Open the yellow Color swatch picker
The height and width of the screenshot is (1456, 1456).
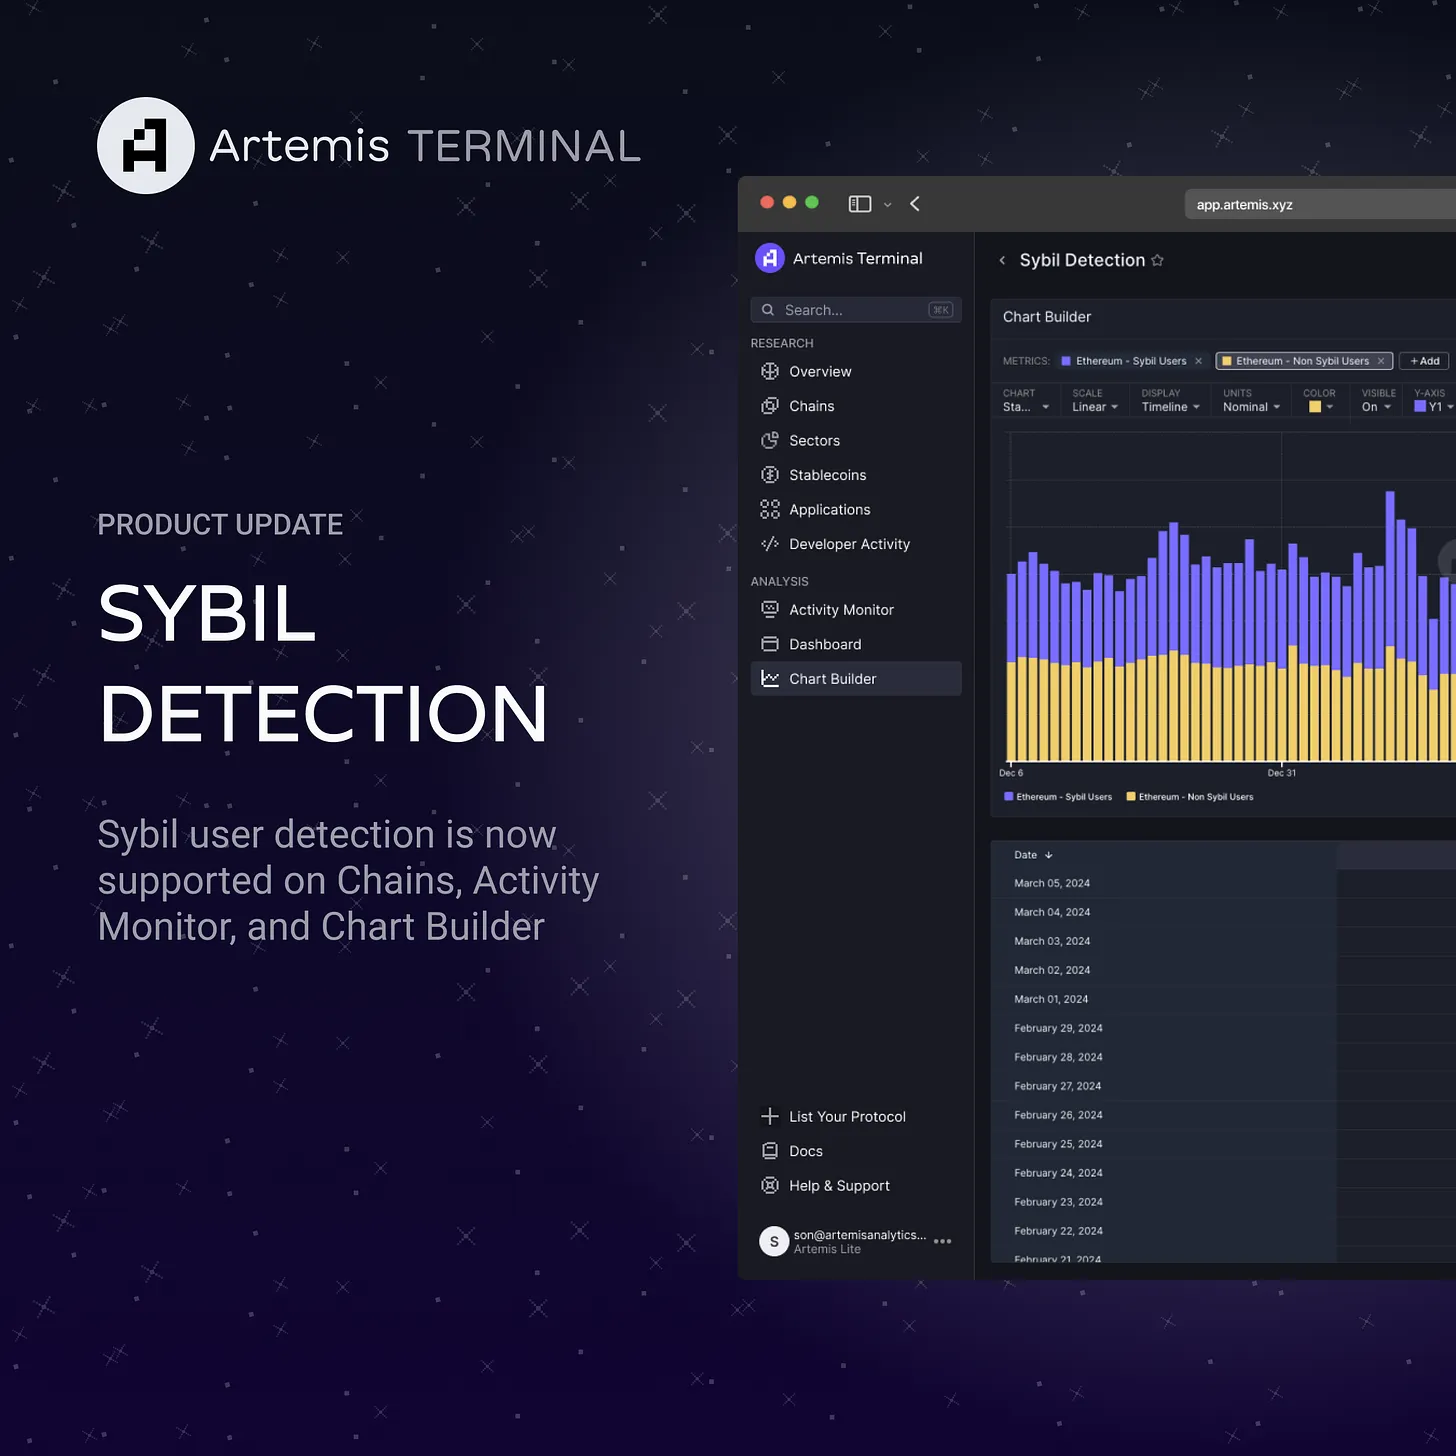pos(1320,407)
